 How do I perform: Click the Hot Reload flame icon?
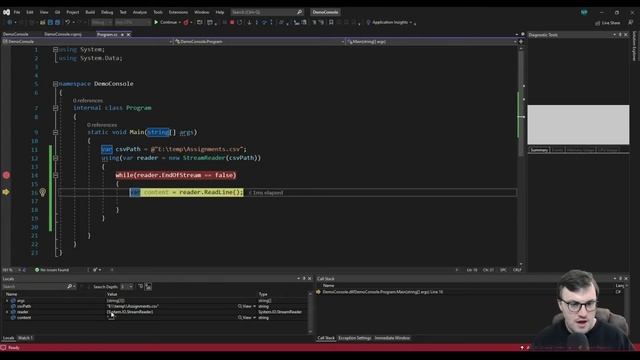(186, 22)
